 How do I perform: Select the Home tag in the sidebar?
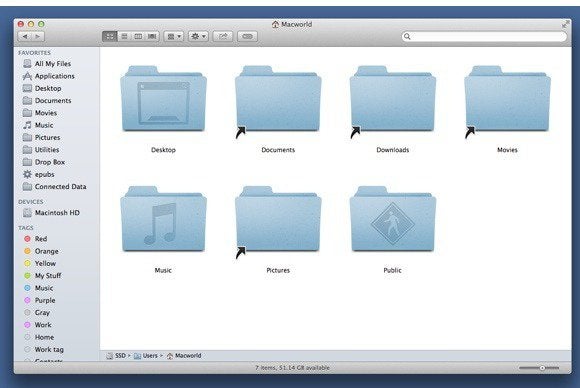tap(39, 337)
